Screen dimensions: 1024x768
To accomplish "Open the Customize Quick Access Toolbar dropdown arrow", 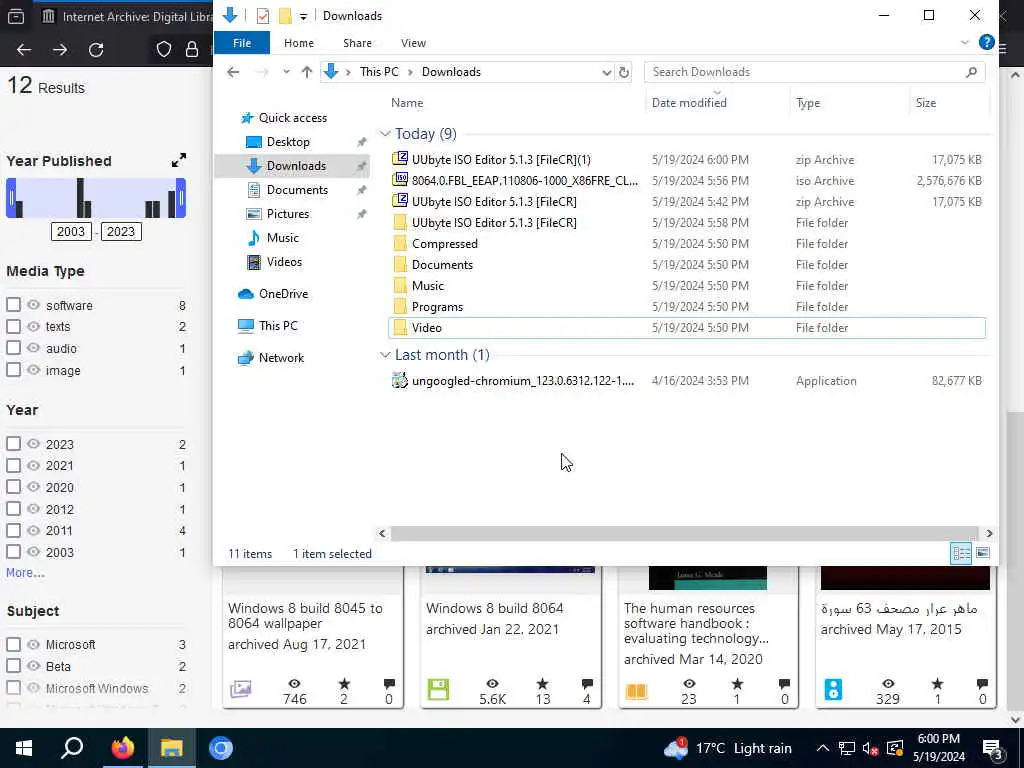I will click(x=303, y=16).
